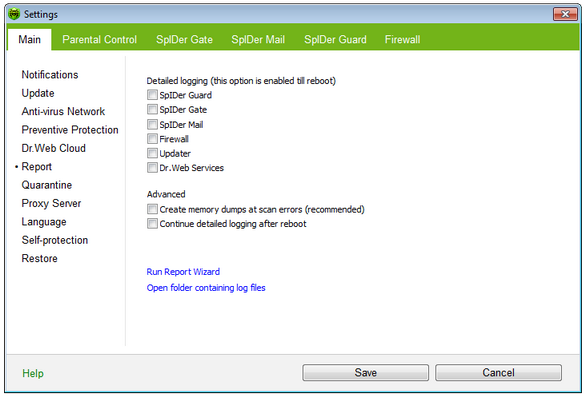Viewport: 586px width, 398px height.
Task: Toggle Continue detailed logging after reboot
Action: pyautogui.click(x=152, y=223)
